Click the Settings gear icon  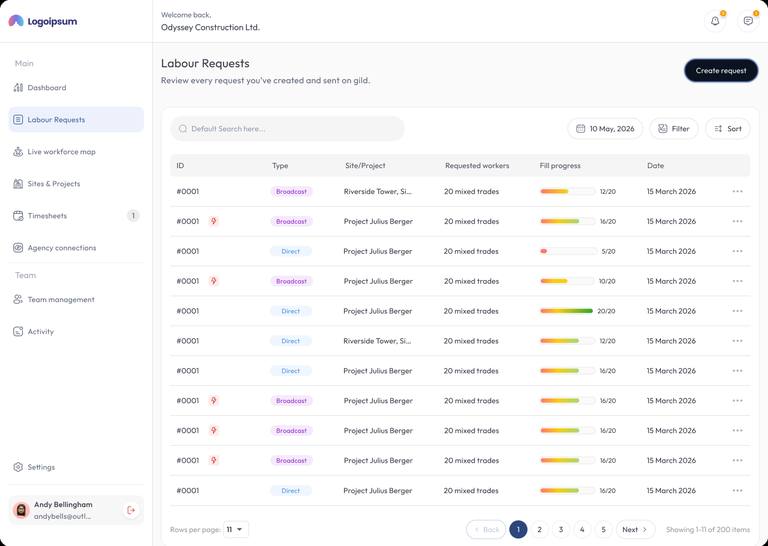(18, 467)
